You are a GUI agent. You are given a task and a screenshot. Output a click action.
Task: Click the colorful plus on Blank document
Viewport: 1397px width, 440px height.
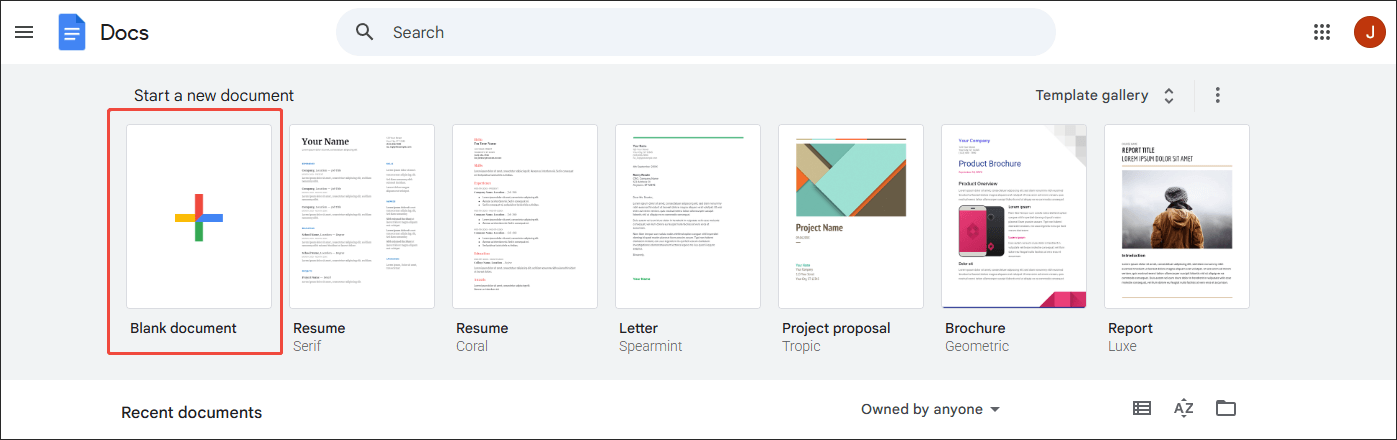click(199, 217)
